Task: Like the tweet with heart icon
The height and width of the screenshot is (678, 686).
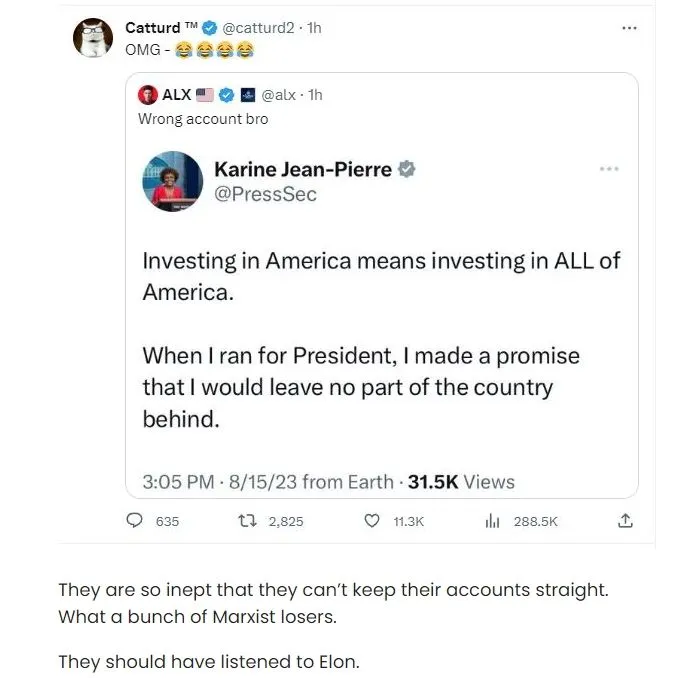Action: (x=372, y=521)
